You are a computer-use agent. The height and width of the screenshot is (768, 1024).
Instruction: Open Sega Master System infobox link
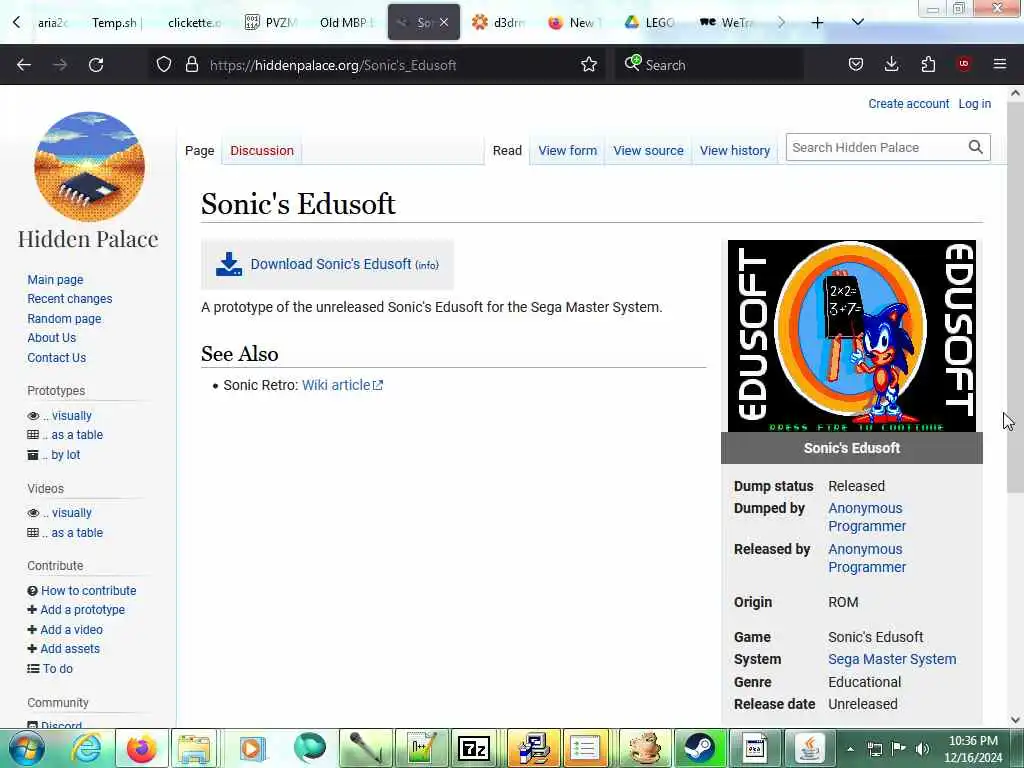tap(892, 660)
